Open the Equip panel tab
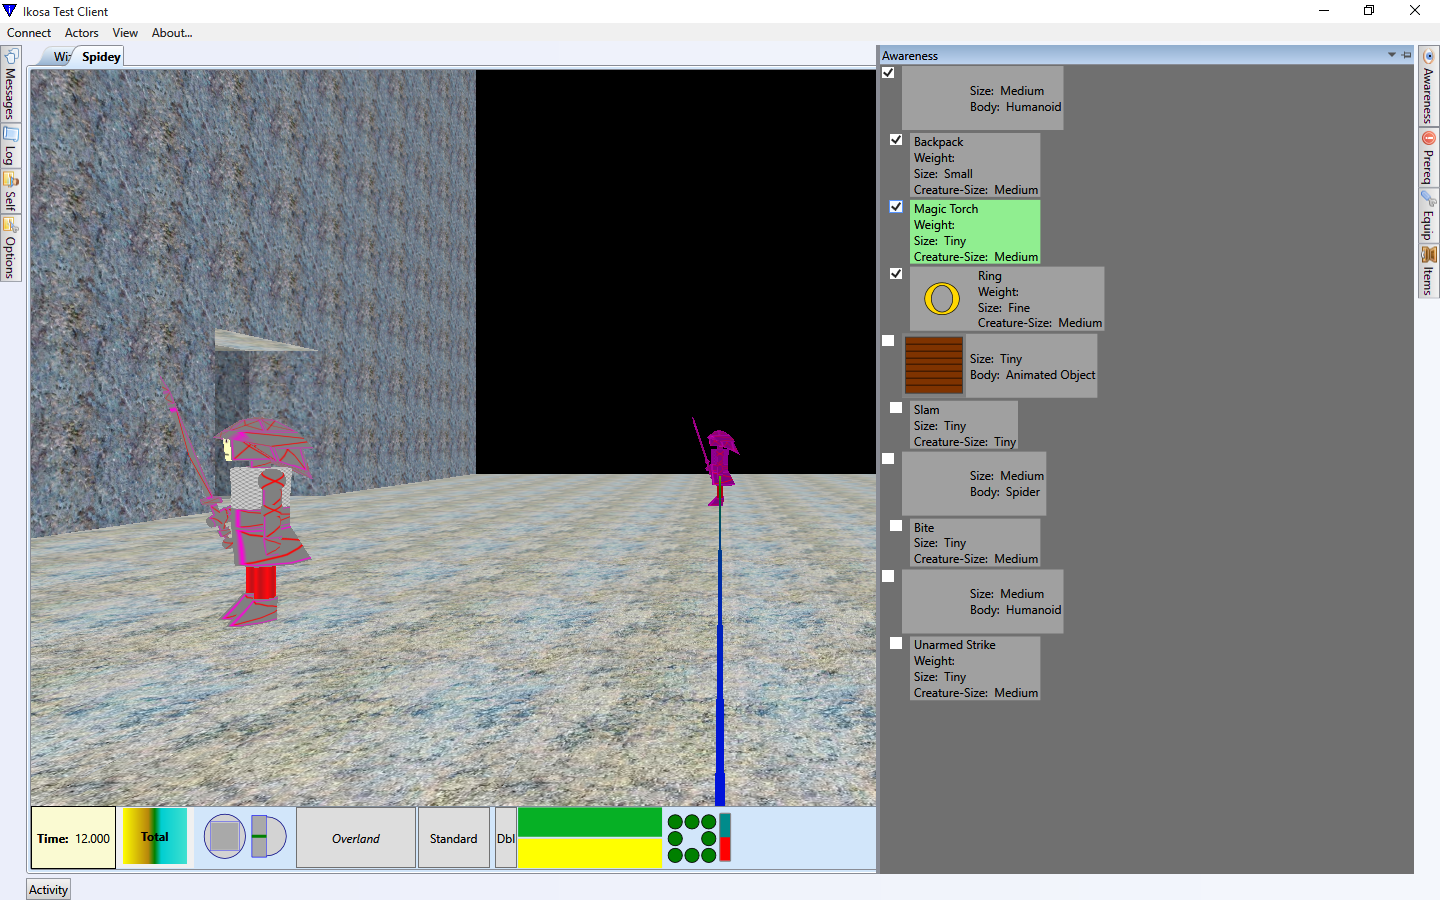The image size is (1440, 900). (x=1428, y=215)
